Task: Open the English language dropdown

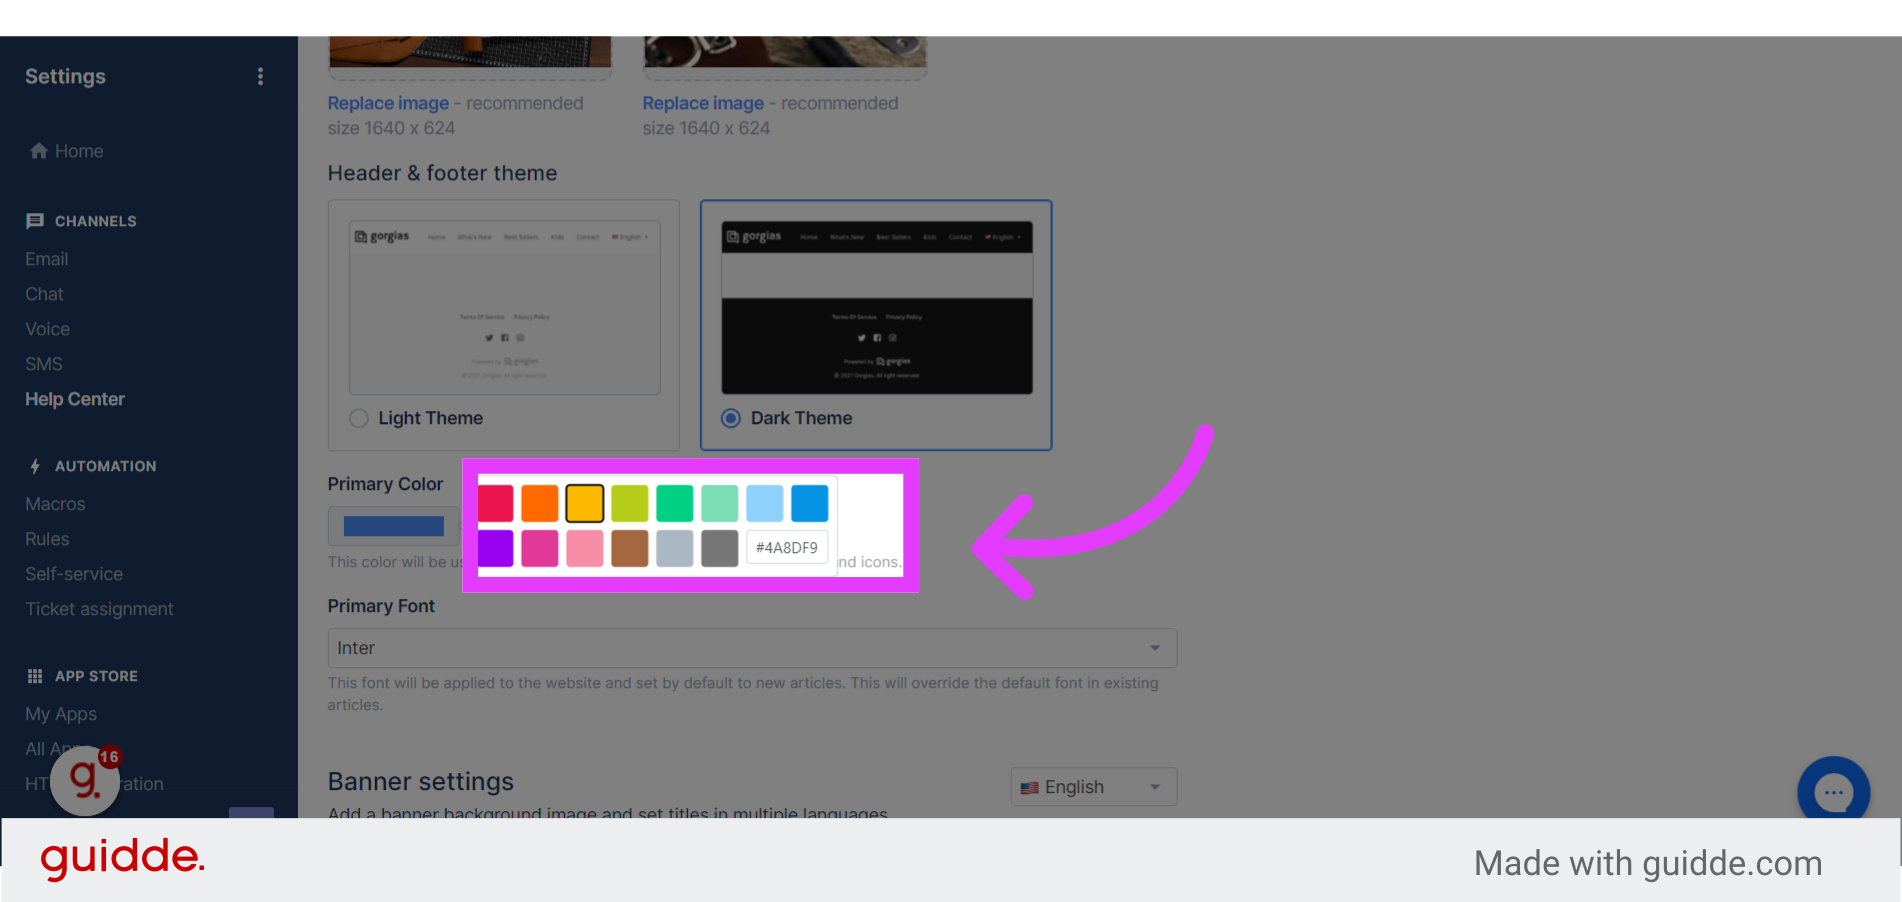Action: coord(1094,787)
